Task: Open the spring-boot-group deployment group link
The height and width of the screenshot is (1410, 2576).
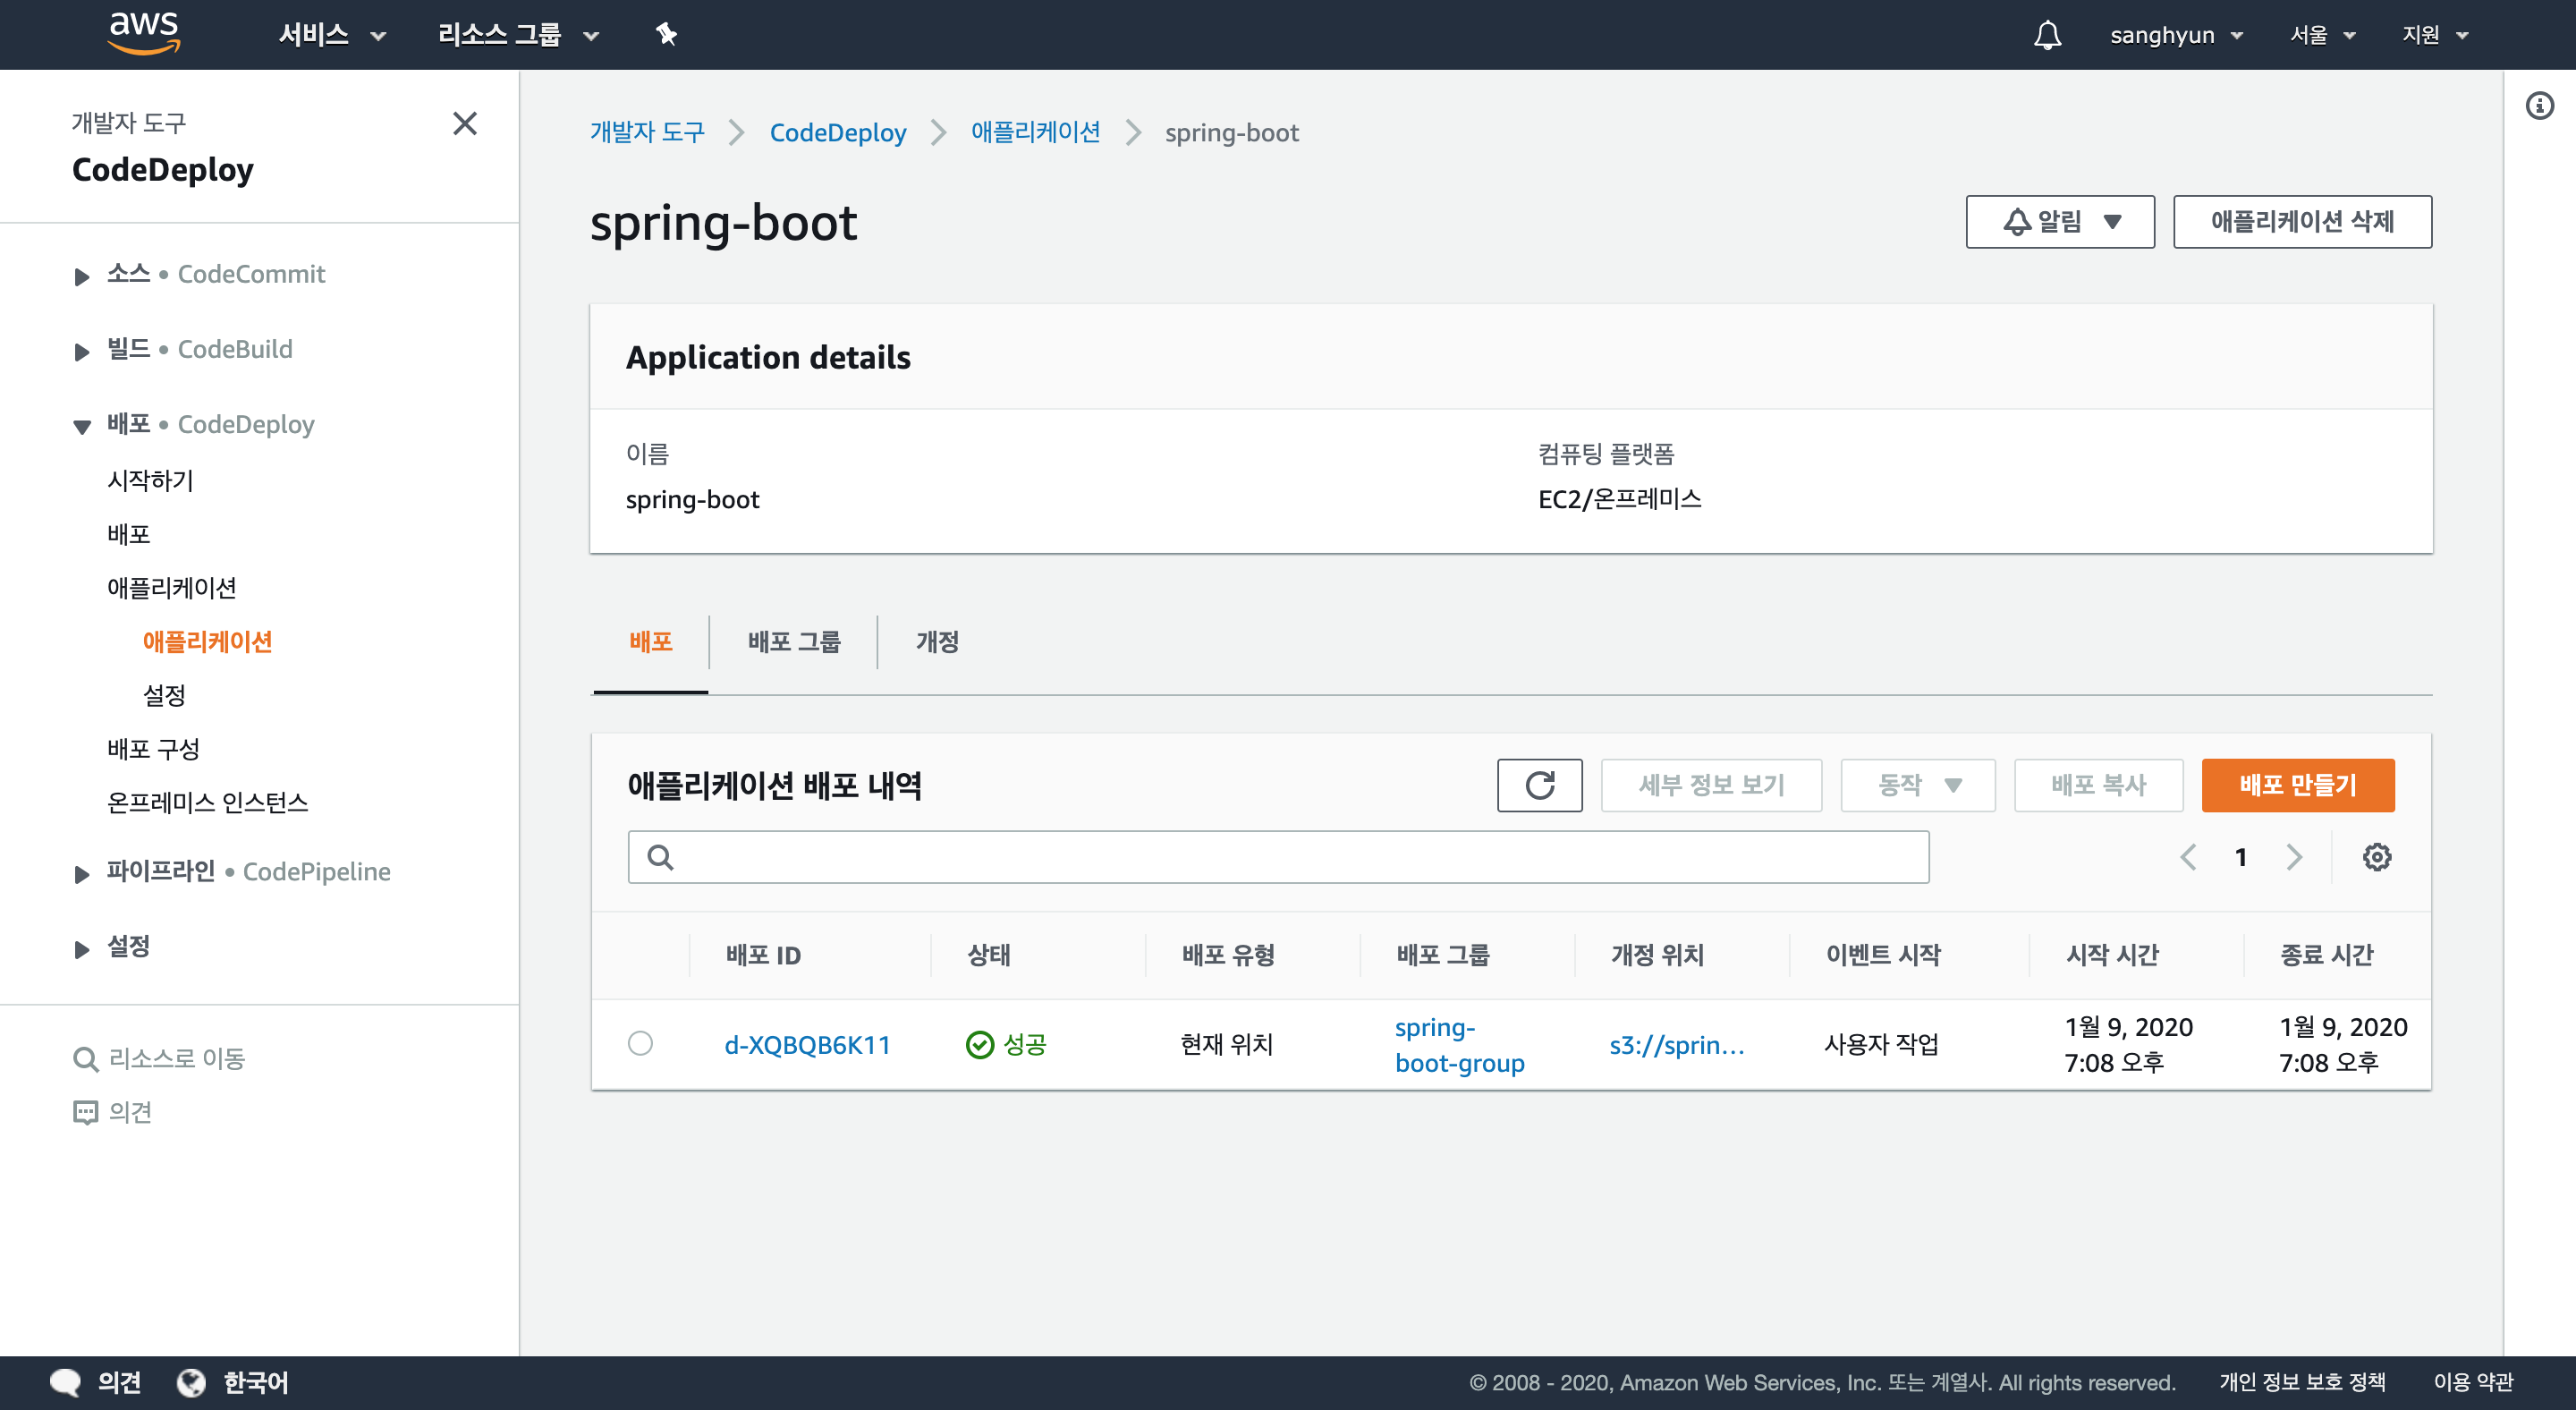Action: tap(1458, 1044)
